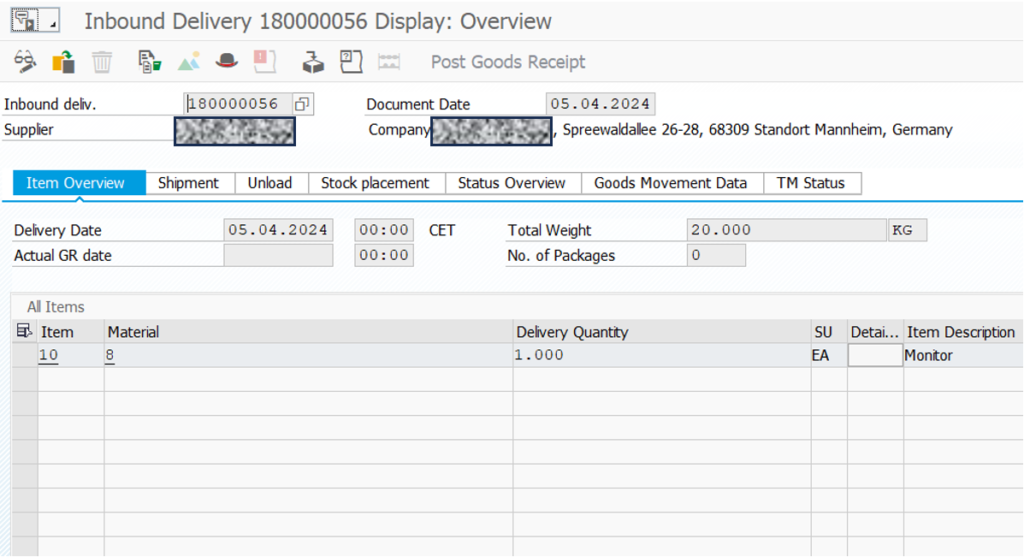Image resolution: width=1024 pixels, height=557 pixels.
Task: Open value help beside Inbound deliv. field
Action: click(301, 104)
